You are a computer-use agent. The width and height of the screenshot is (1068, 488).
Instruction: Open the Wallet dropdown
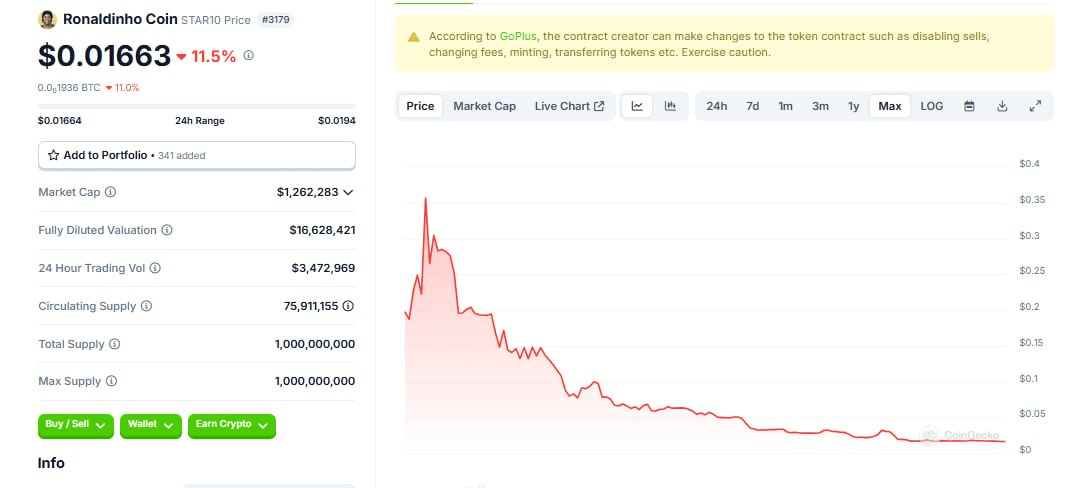(151, 425)
